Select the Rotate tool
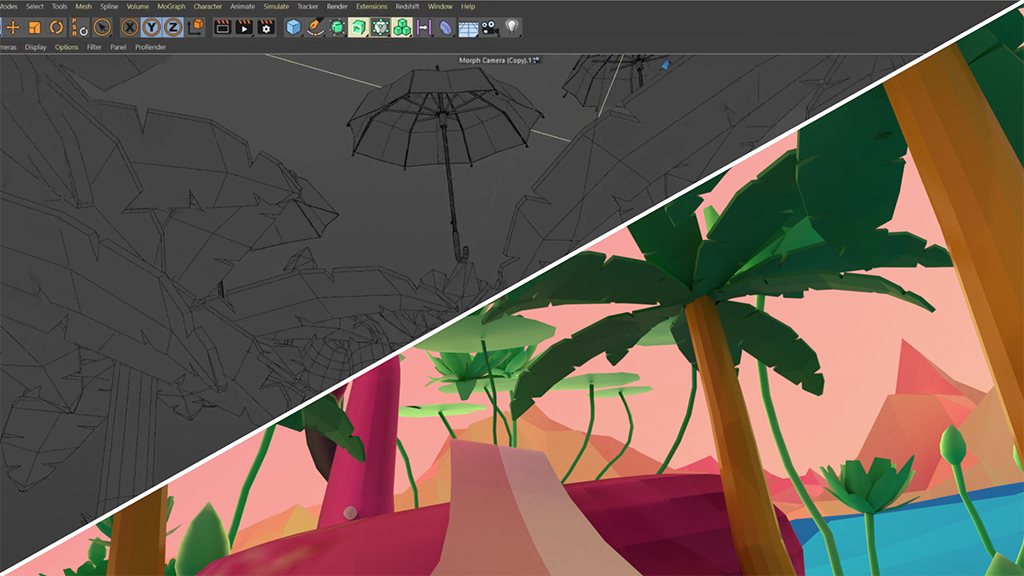The width and height of the screenshot is (1024, 576). 57,27
